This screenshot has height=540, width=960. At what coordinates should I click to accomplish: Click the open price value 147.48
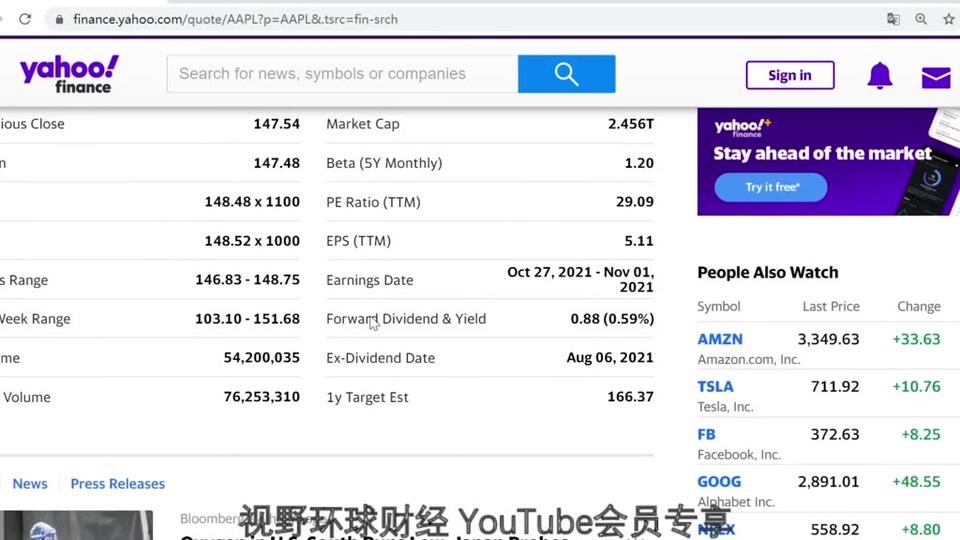(277, 163)
